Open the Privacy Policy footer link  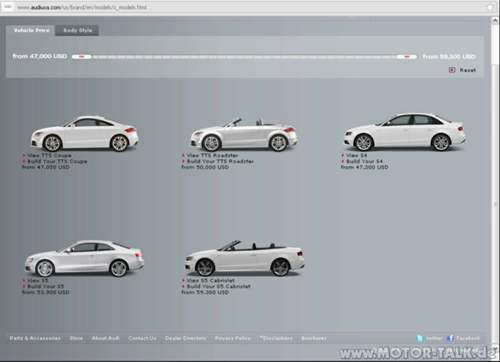click(x=232, y=338)
